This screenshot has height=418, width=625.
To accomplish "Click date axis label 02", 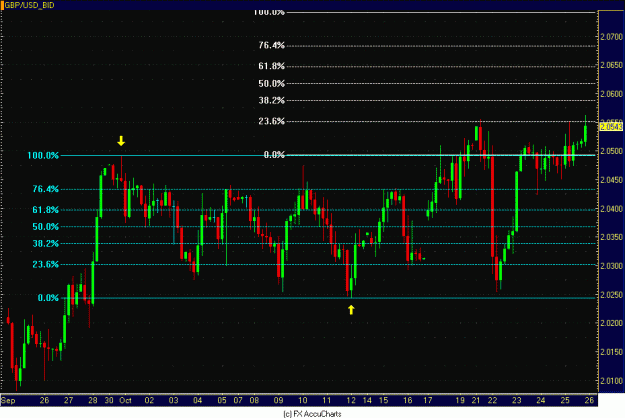I will pos(149,400).
